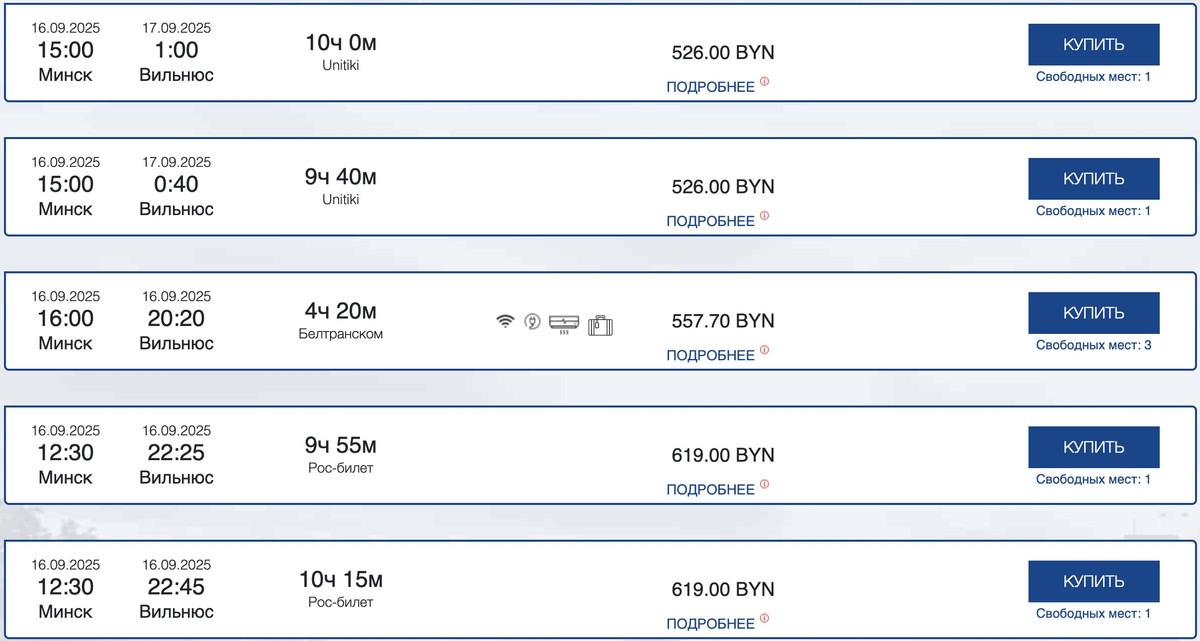Expand ПОДРОБНЕЕ for the 9ч 40м Unitiki trip

click(x=710, y=221)
